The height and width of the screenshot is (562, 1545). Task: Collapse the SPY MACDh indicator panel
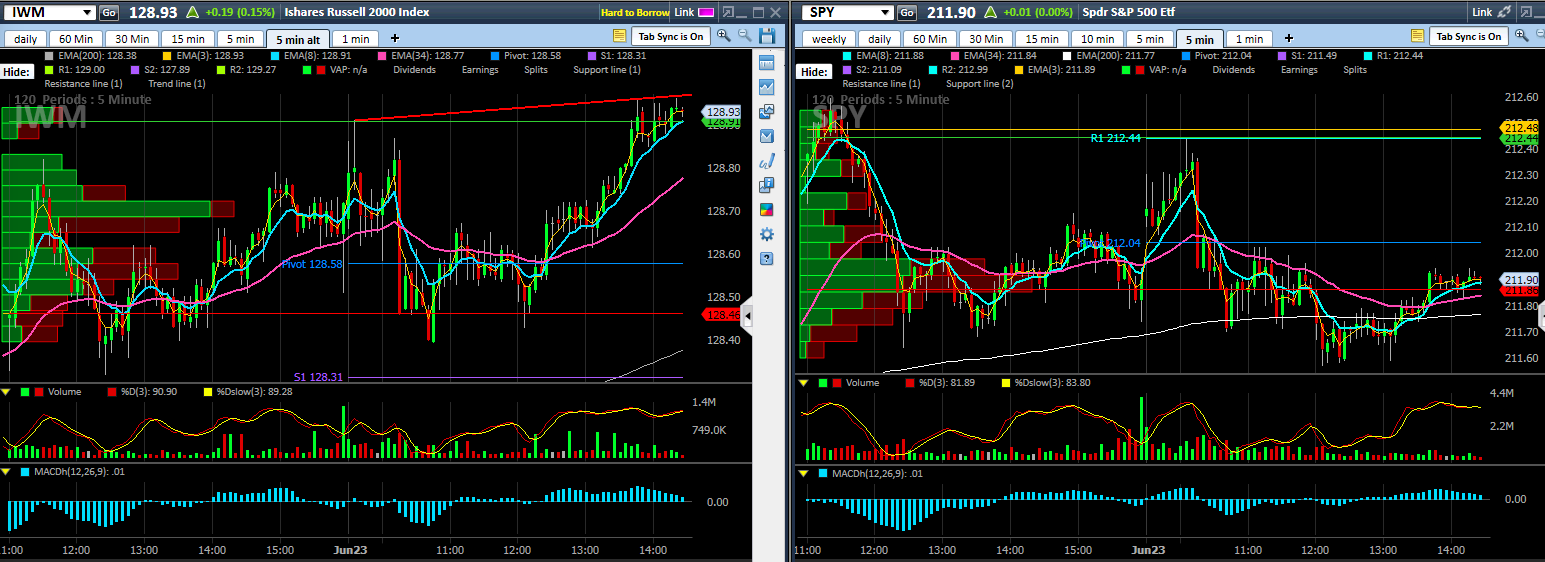click(x=802, y=472)
